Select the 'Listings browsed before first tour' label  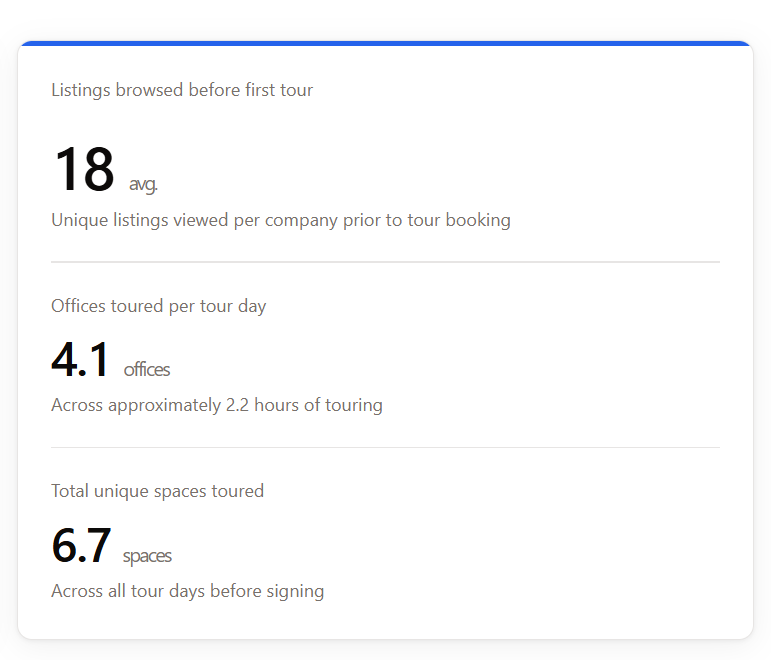click(182, 90)
